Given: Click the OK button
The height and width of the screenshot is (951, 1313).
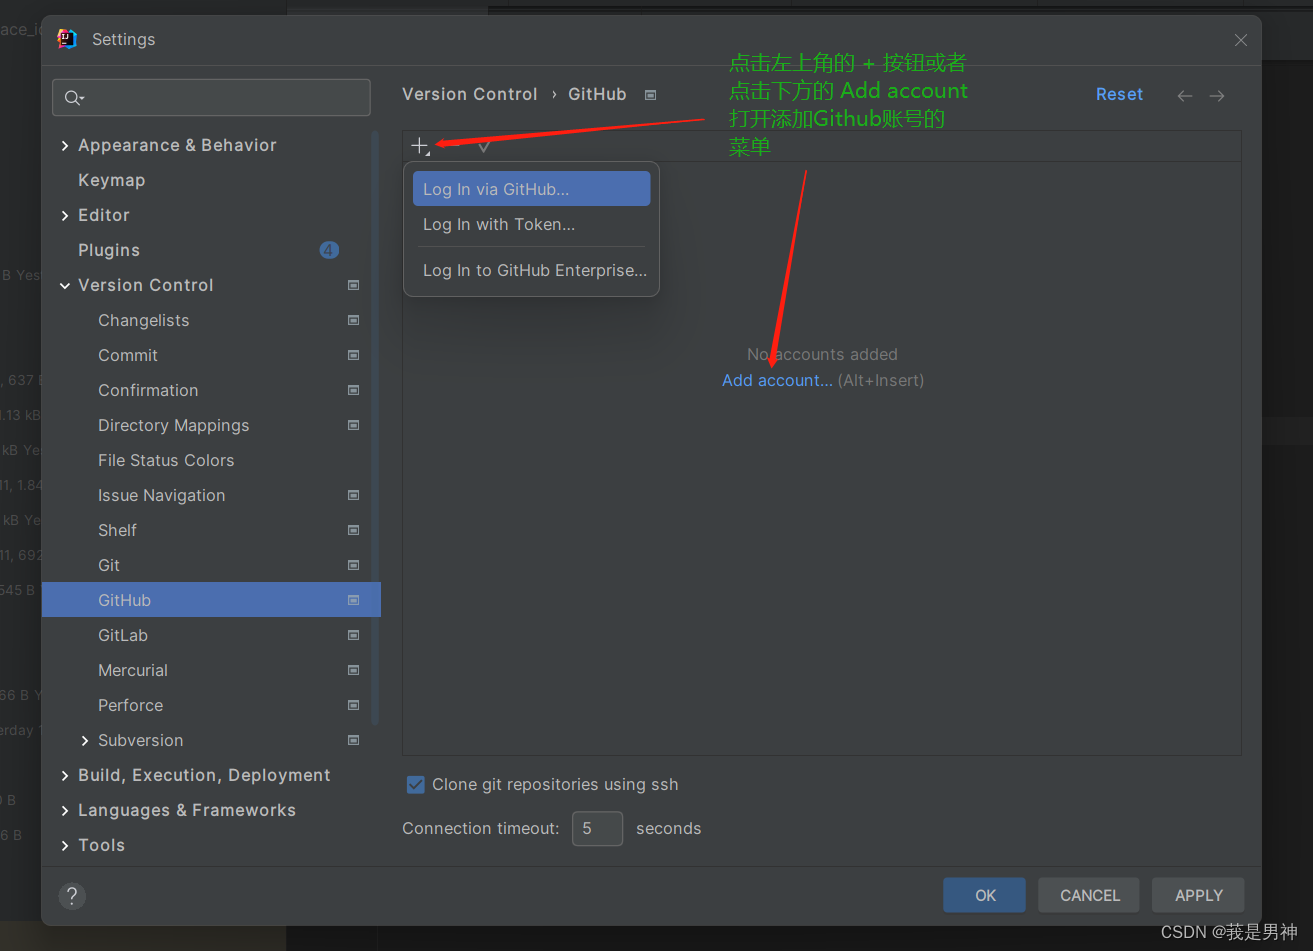Looking at the screenshot, I should point(984,895).
